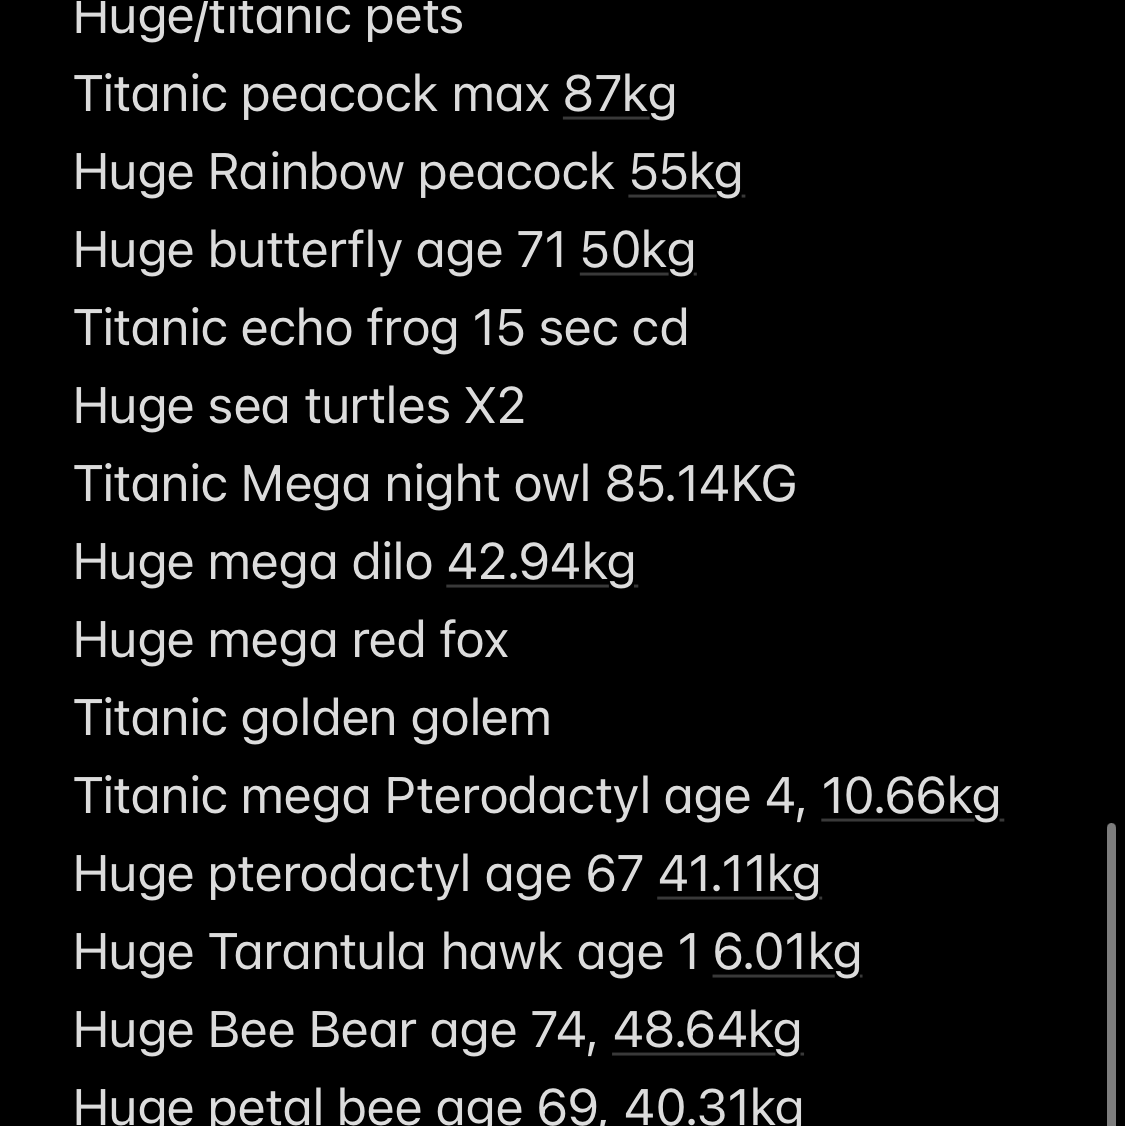Click the 'Titanic golden golem' line
Image resolution: width=1125 pixels, height=1126 pixels.
[312, 719]
